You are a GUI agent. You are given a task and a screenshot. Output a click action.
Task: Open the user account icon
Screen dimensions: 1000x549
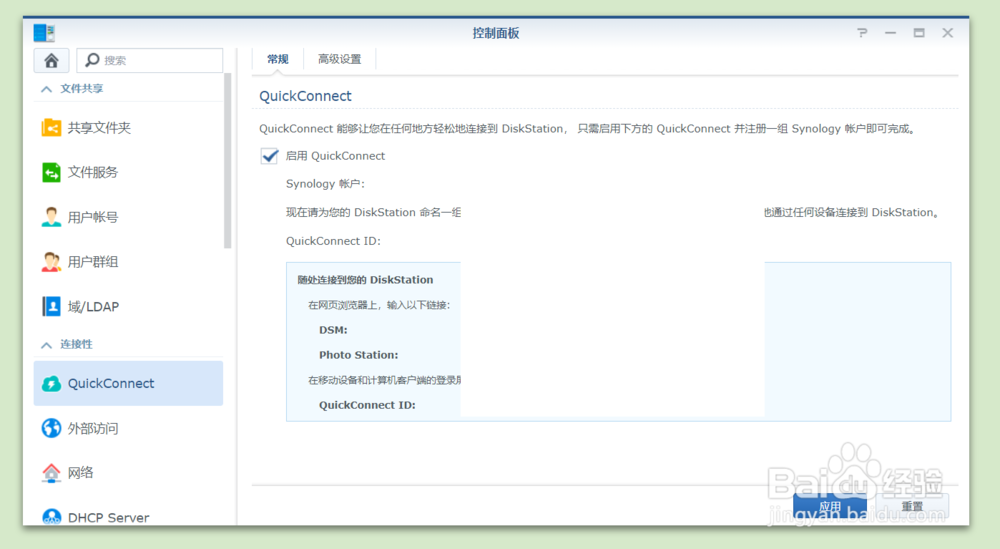51,217
